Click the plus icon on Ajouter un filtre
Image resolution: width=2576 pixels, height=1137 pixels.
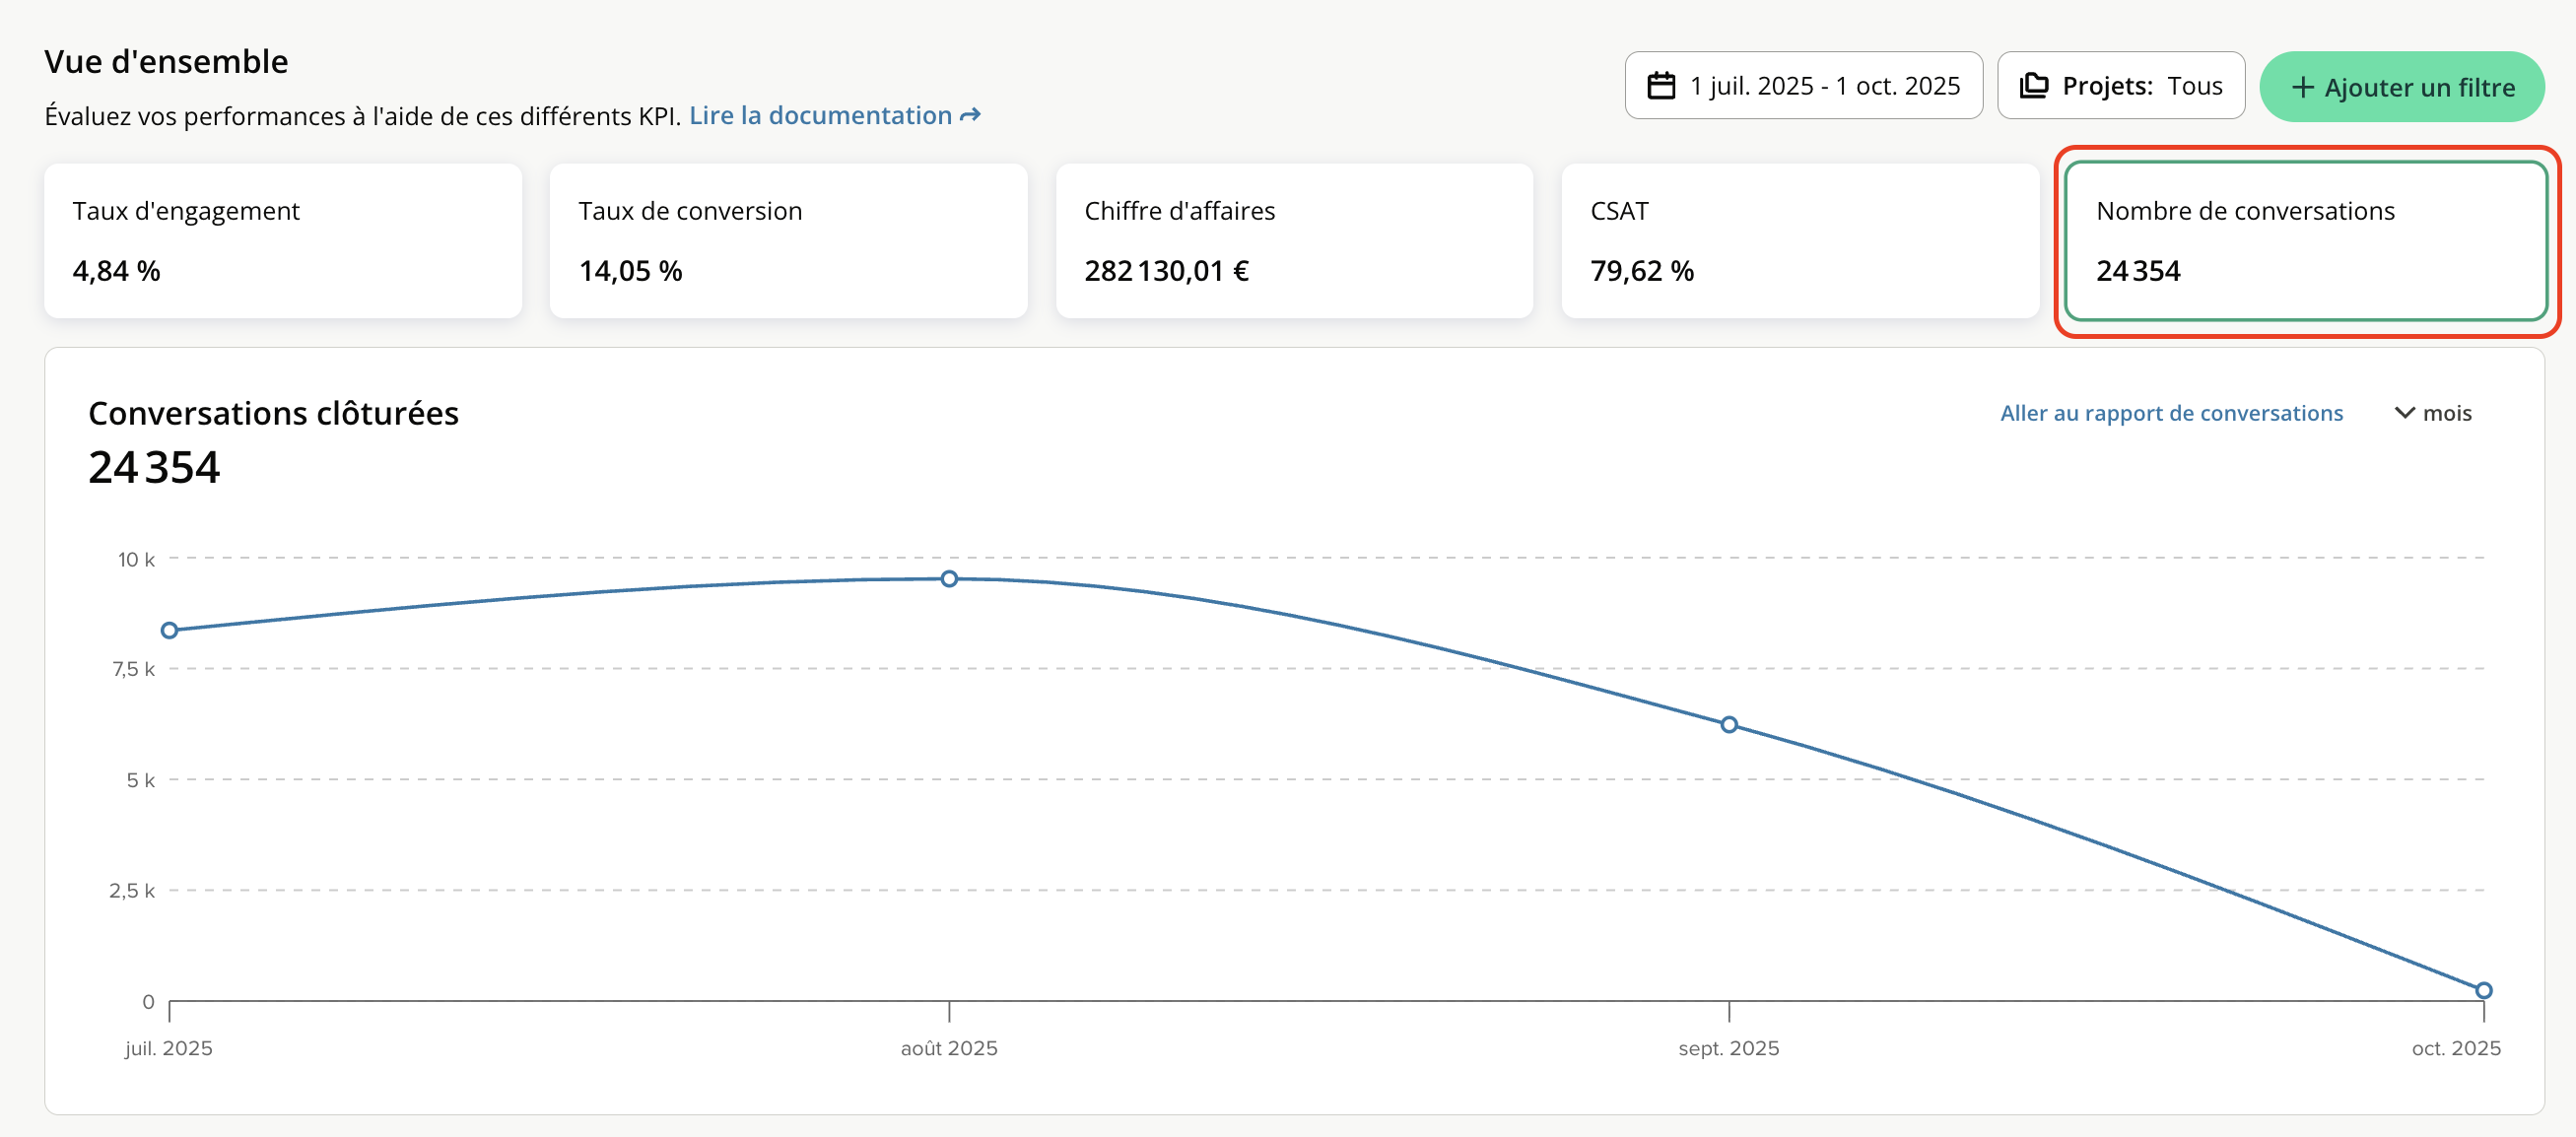click(x=2302, y=87)
